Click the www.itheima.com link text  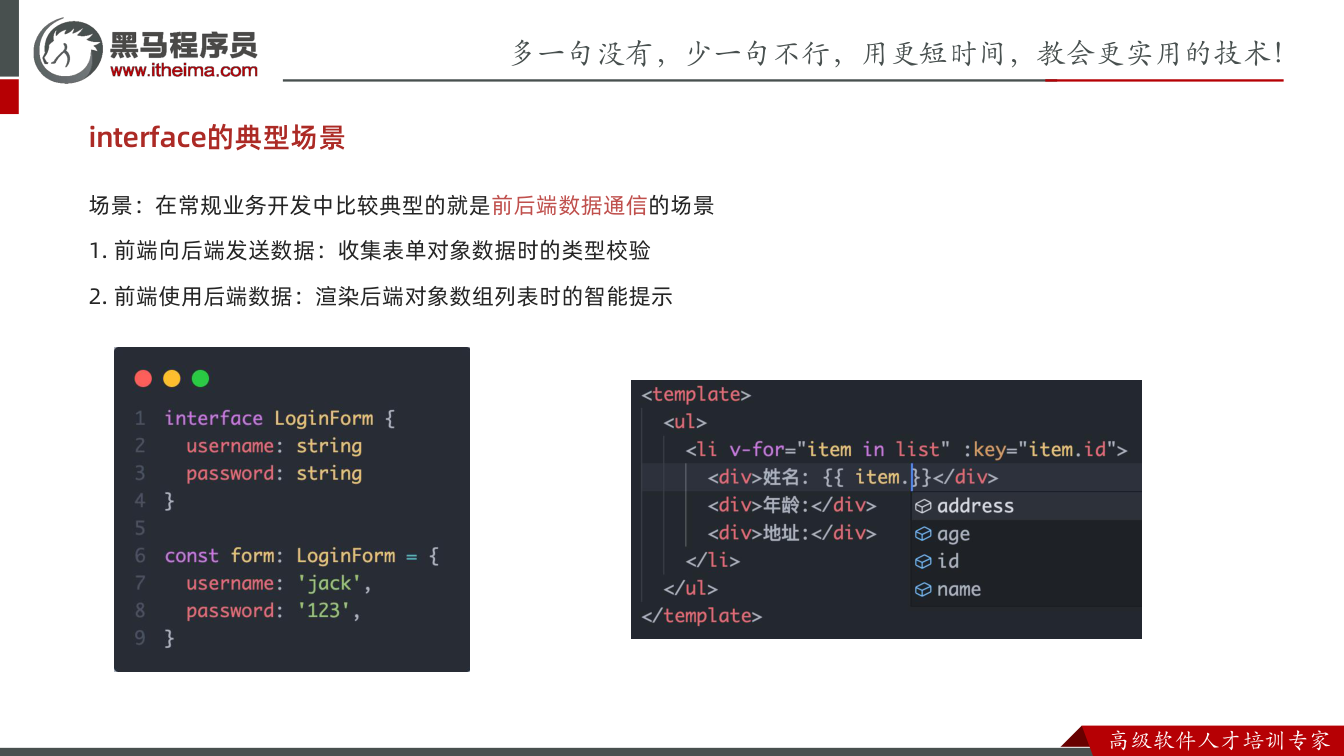(x=184, y=71)
